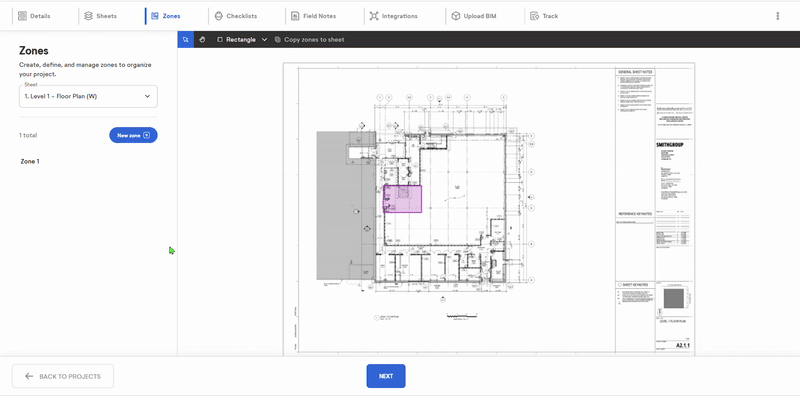The image size is (800, 396).
Task: Open the three-dot more options menu
Action: pos(778,16)
